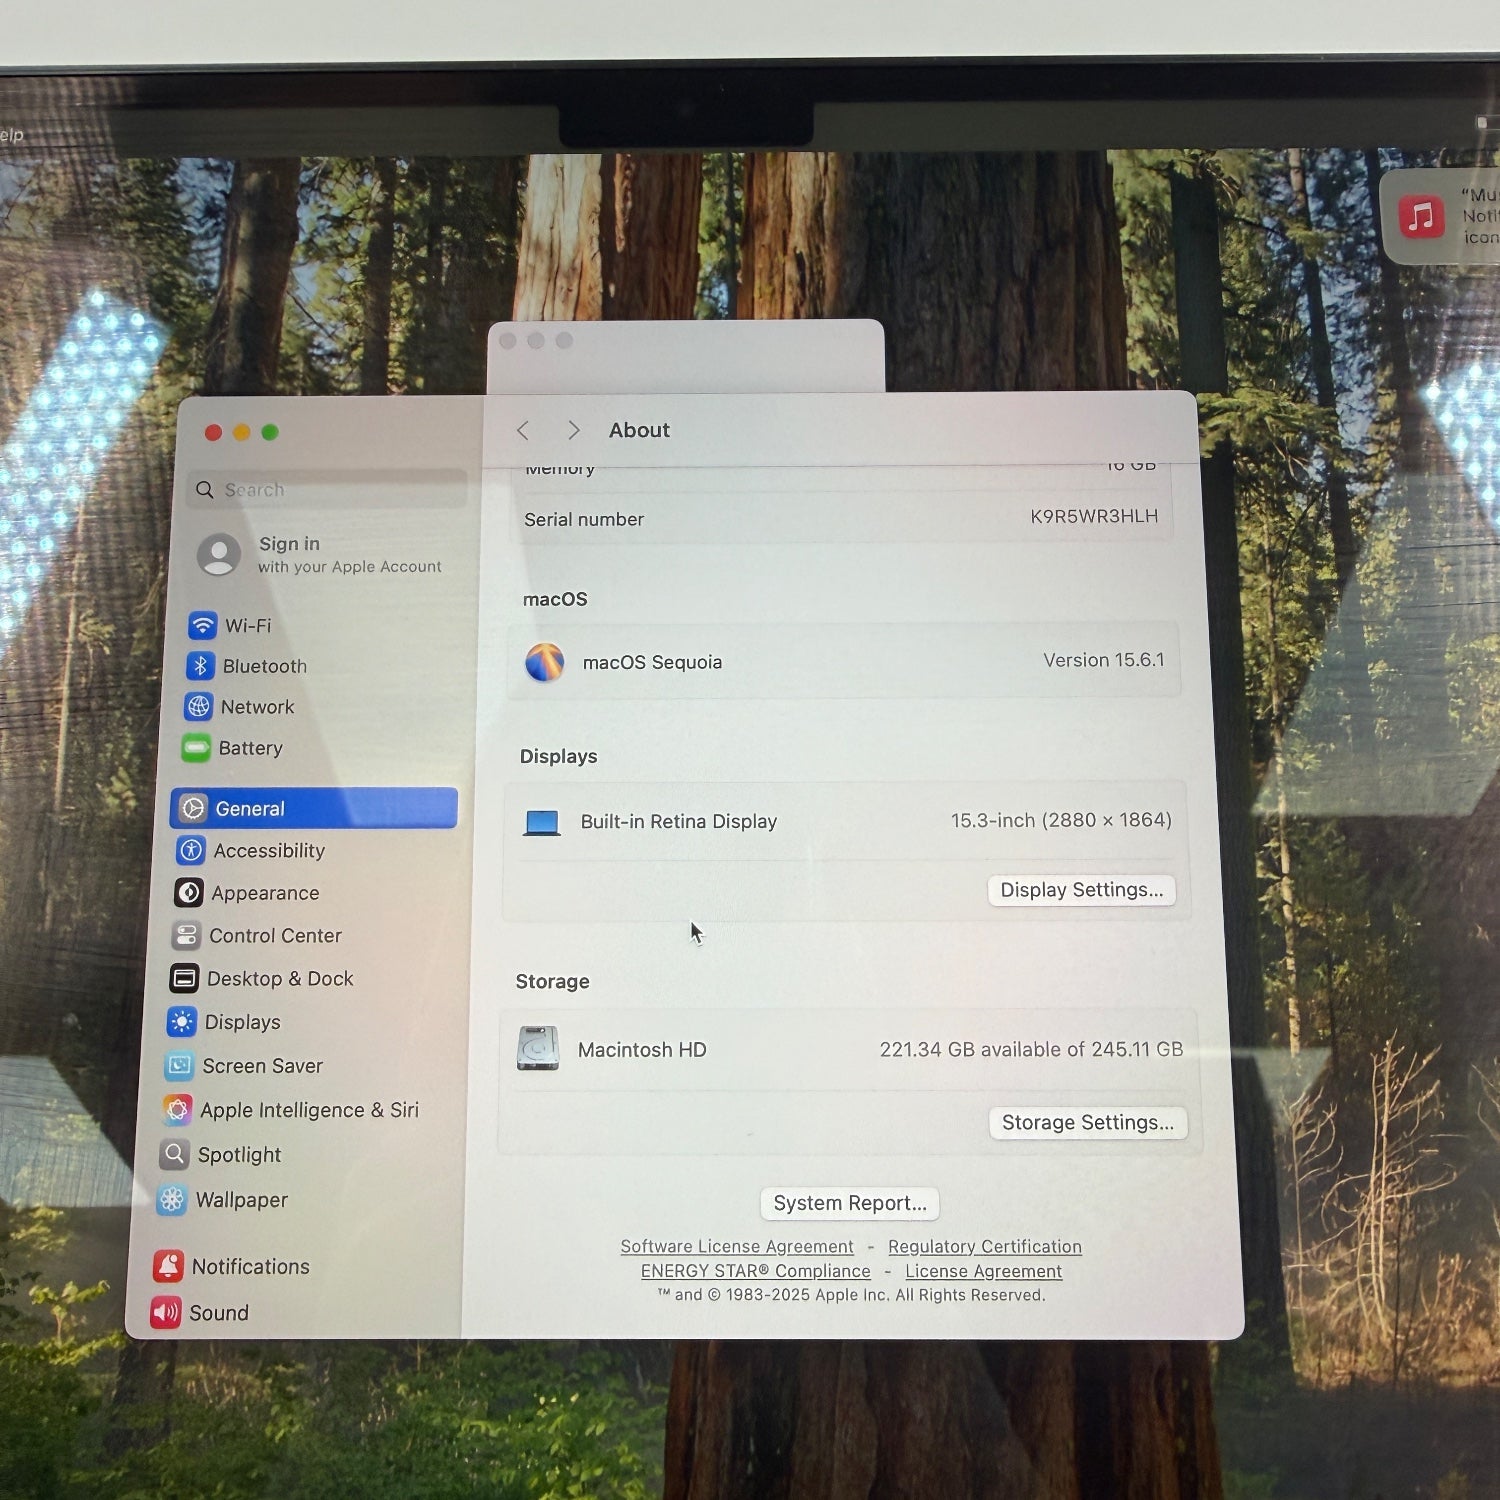Open the System Report
1500x1500 pixels.
849,1203
